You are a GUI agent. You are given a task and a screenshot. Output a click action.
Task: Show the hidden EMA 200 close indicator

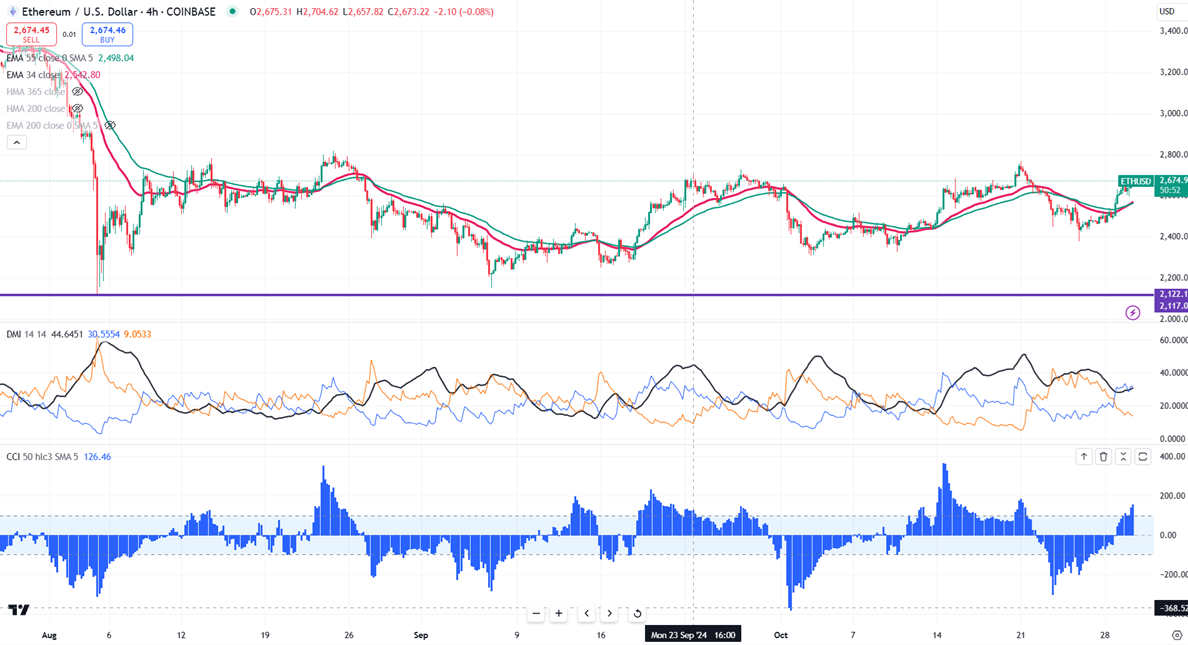coord(110,125)
